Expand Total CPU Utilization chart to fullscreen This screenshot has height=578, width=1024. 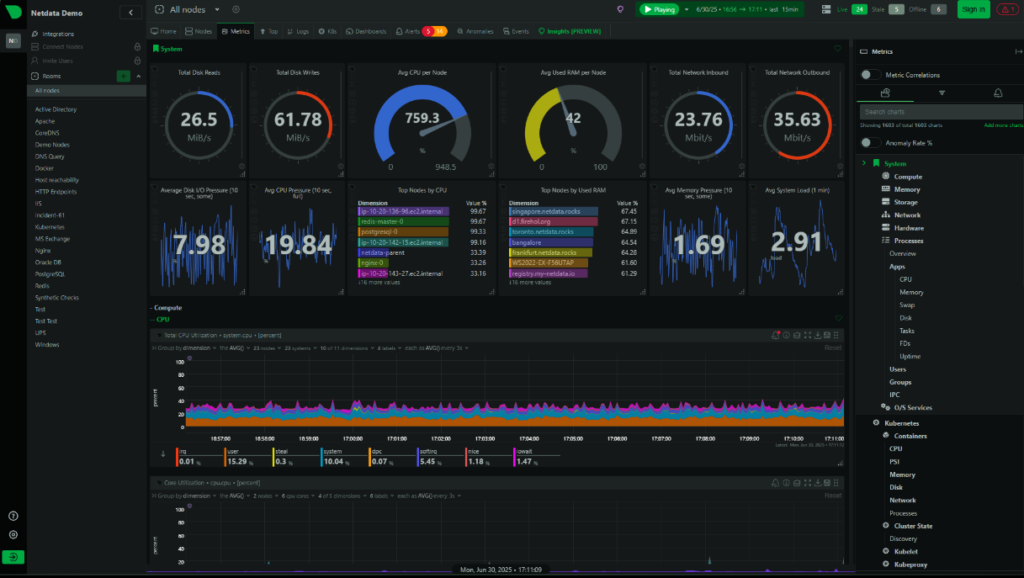[x=807, y=335]
